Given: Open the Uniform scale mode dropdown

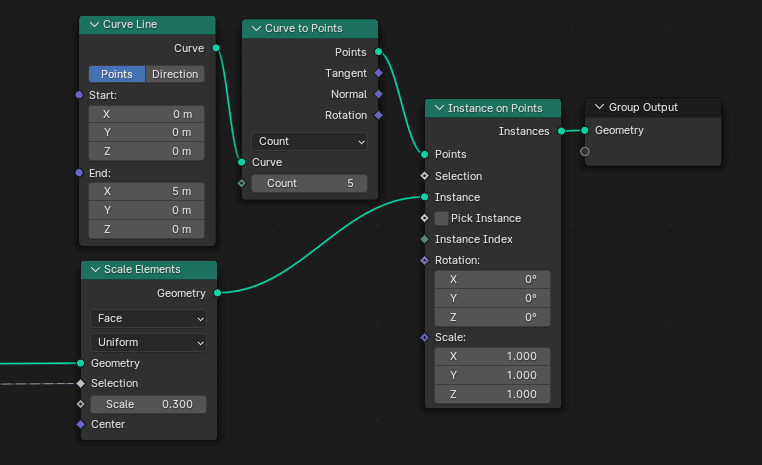Looking at the screenshot, I should [148, 342].
